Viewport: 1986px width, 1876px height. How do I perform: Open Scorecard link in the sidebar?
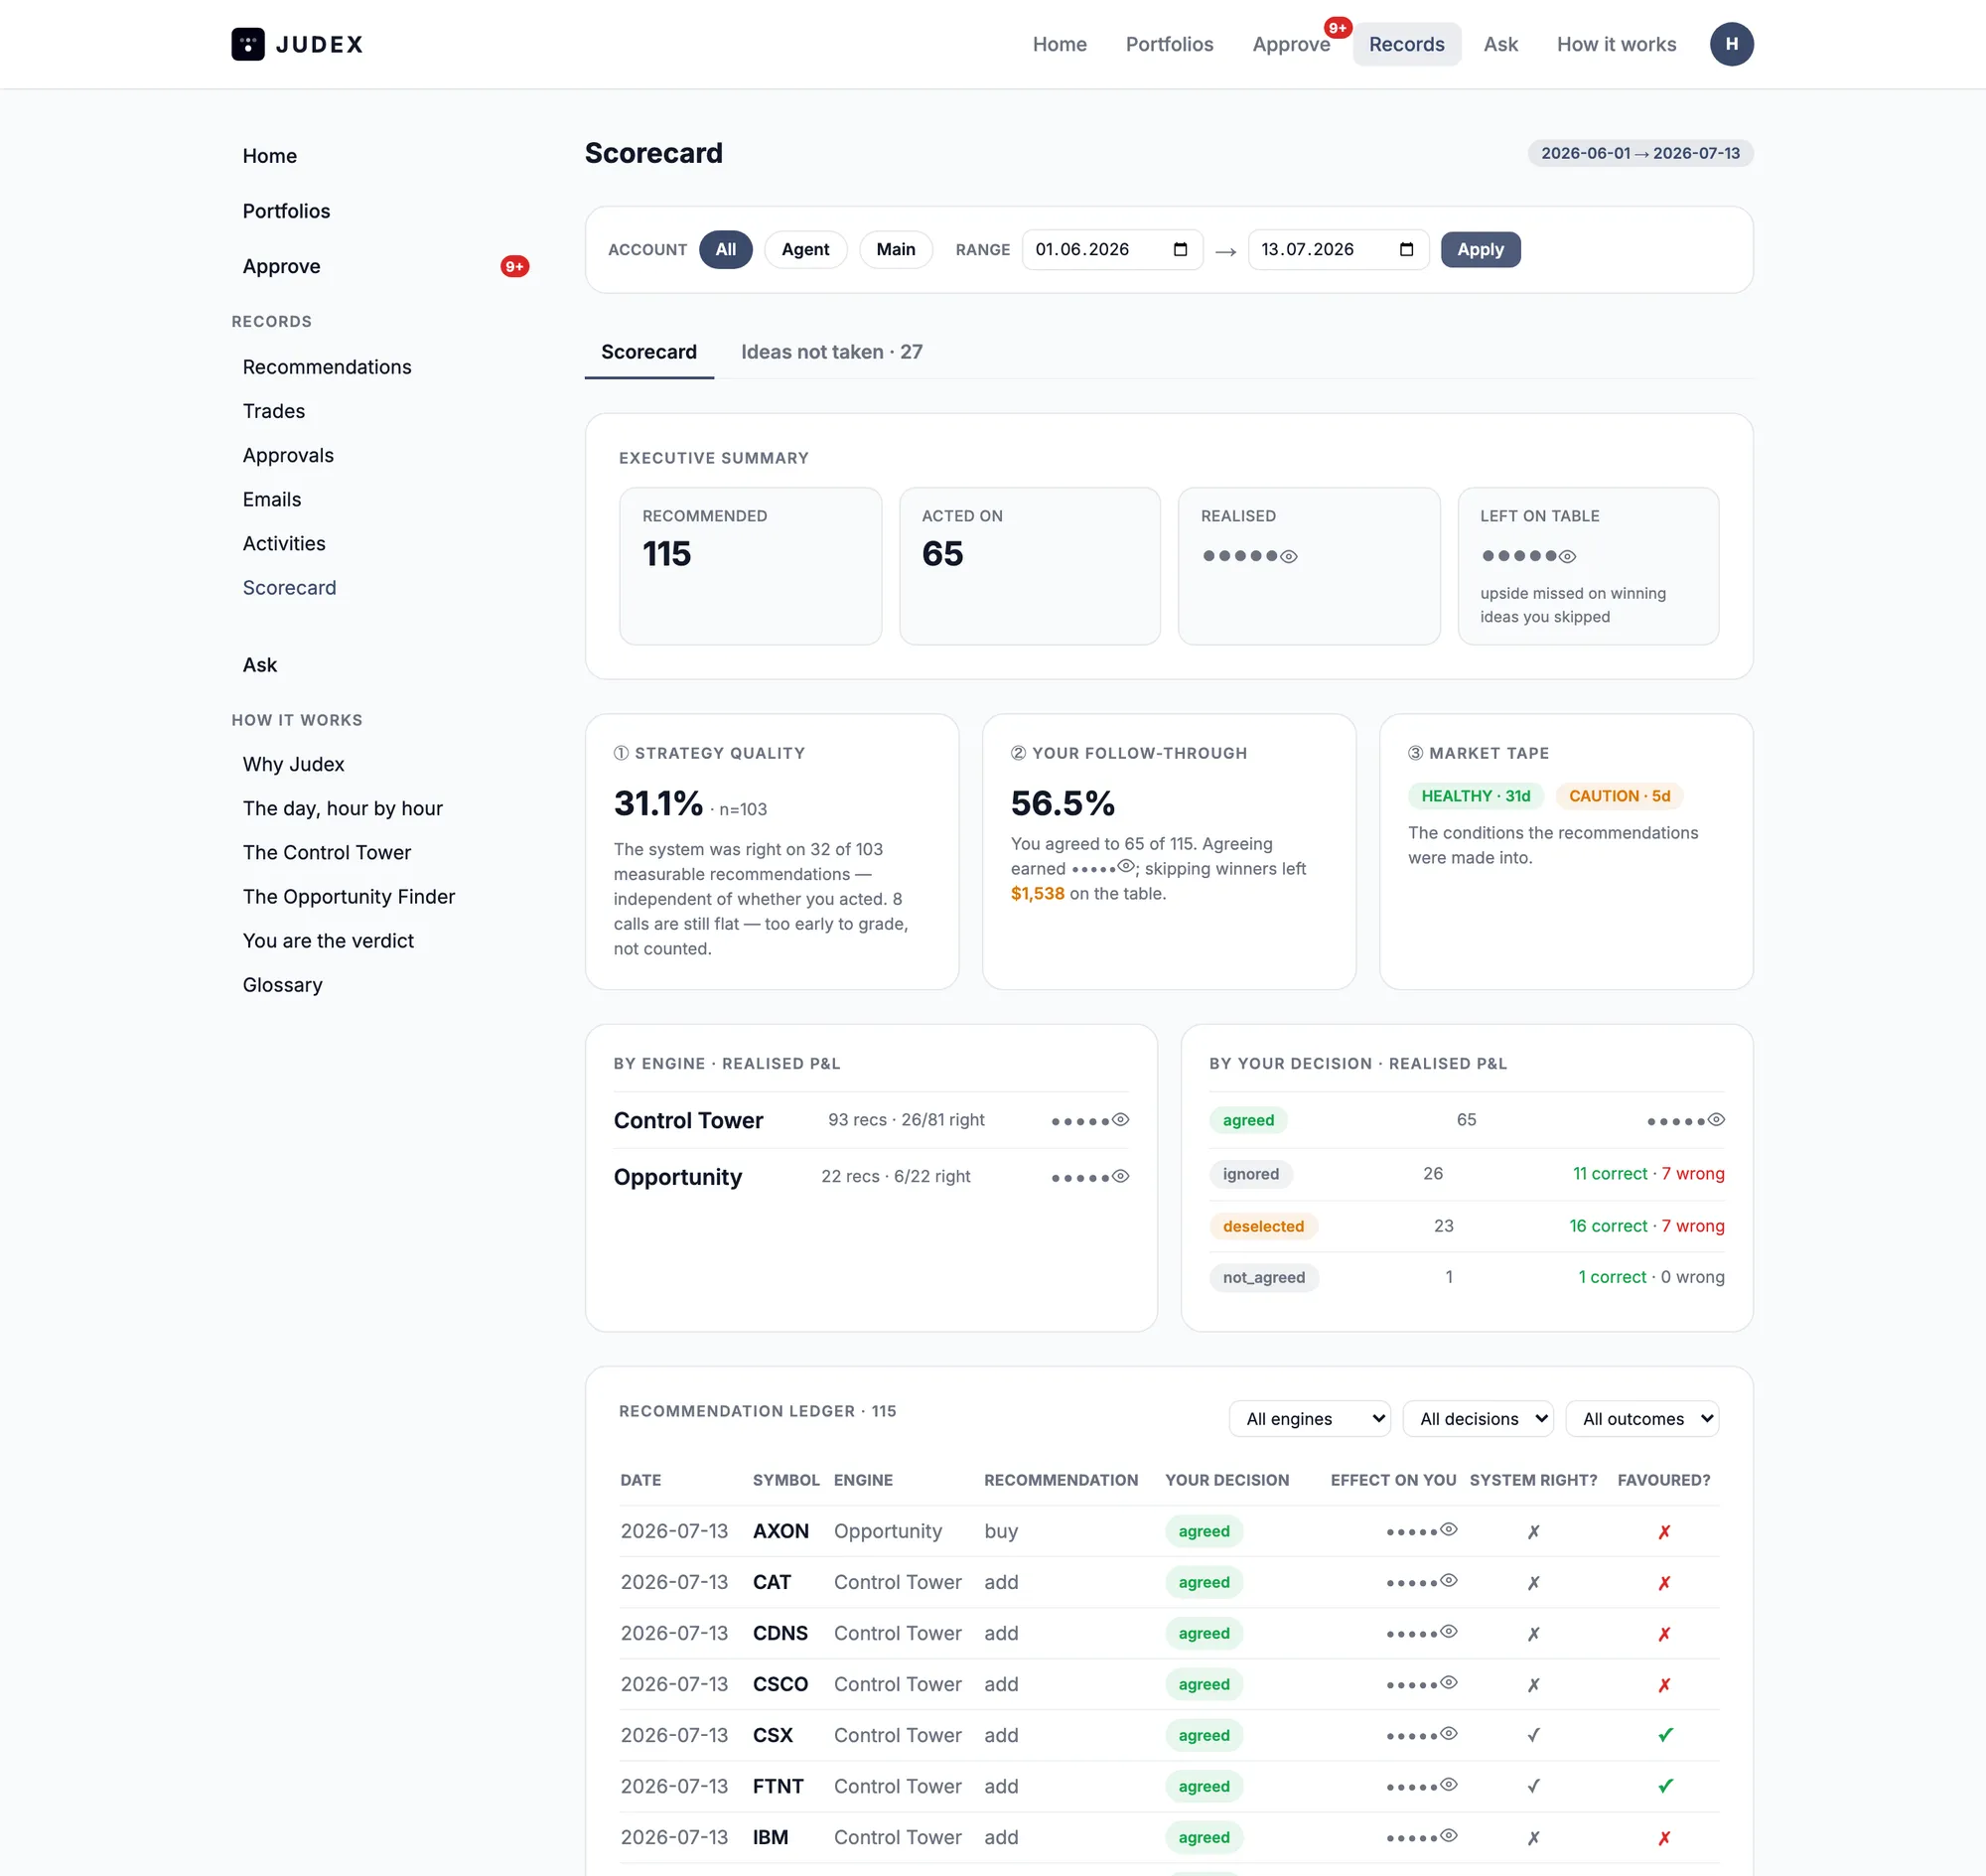(x=289, y=587)
